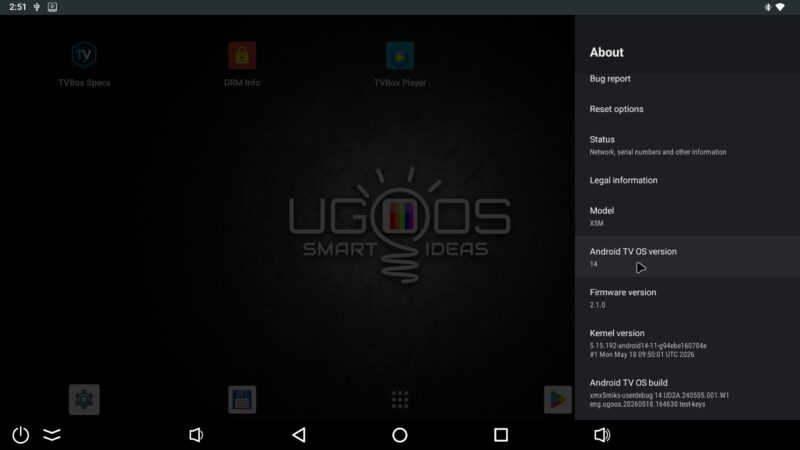
Task: Open the settings gear shortcut
Action: pos(84,399)
